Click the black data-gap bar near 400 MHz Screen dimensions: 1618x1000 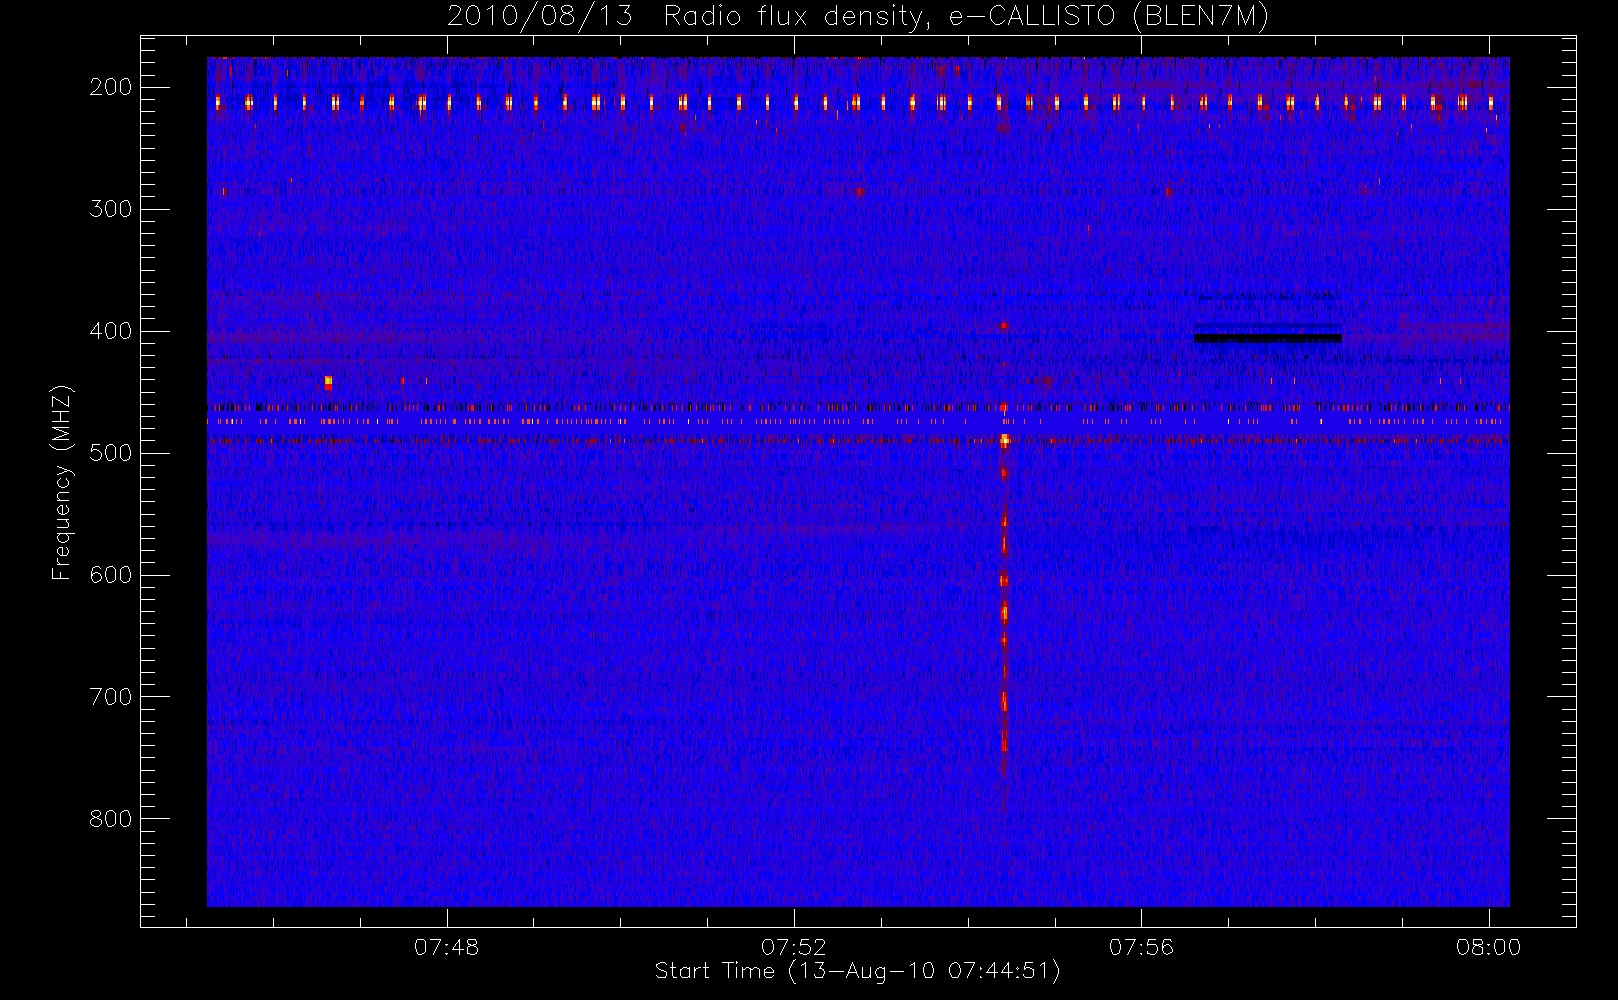click(x=1268, y=338)
